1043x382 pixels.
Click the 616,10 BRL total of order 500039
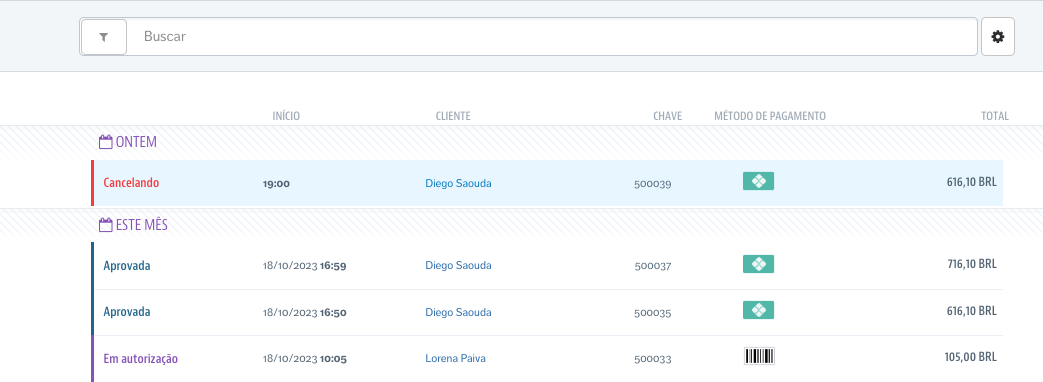(972, 182)
